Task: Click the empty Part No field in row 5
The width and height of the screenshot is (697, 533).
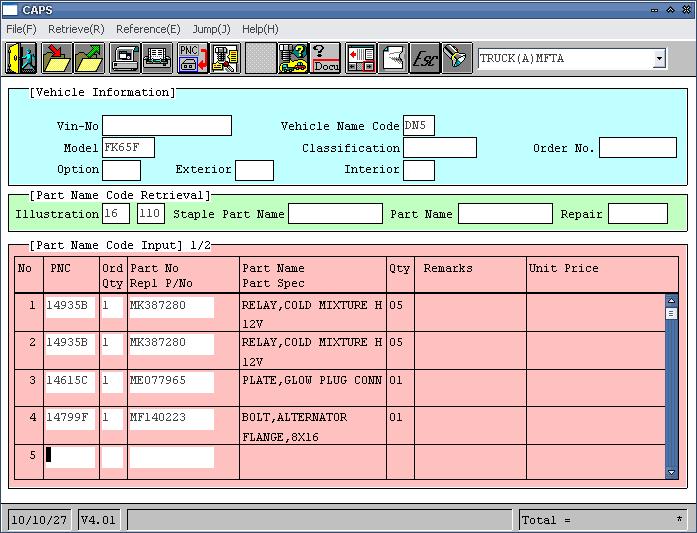Action: [171, 457]
